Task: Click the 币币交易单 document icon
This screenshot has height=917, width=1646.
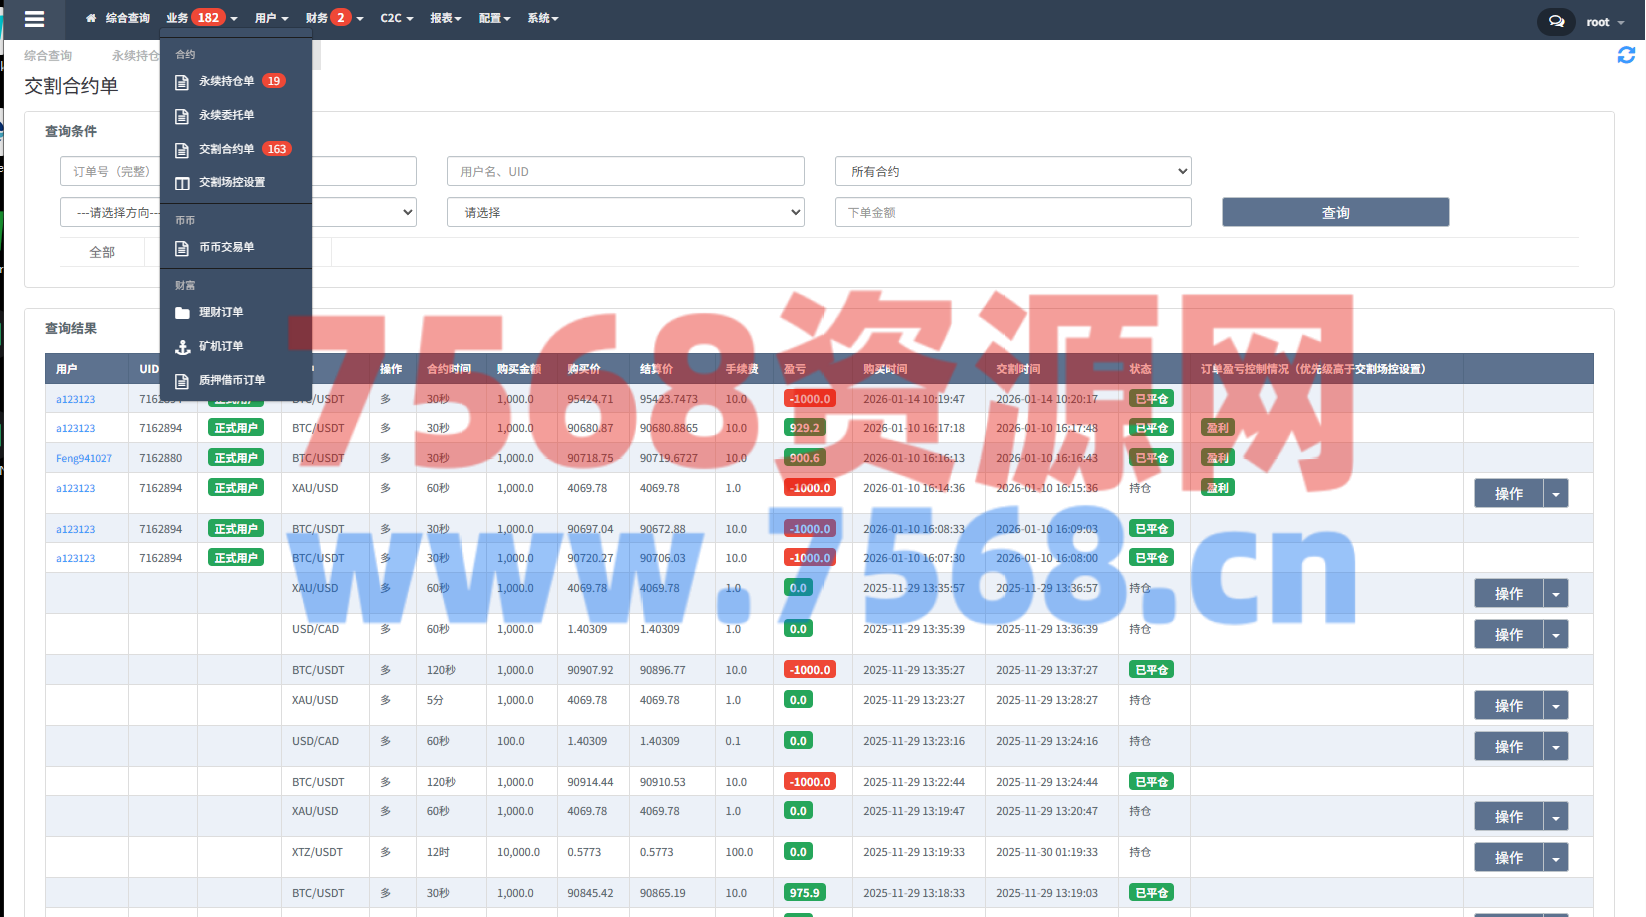Action: pyautogui.click(x=182, y=248)
